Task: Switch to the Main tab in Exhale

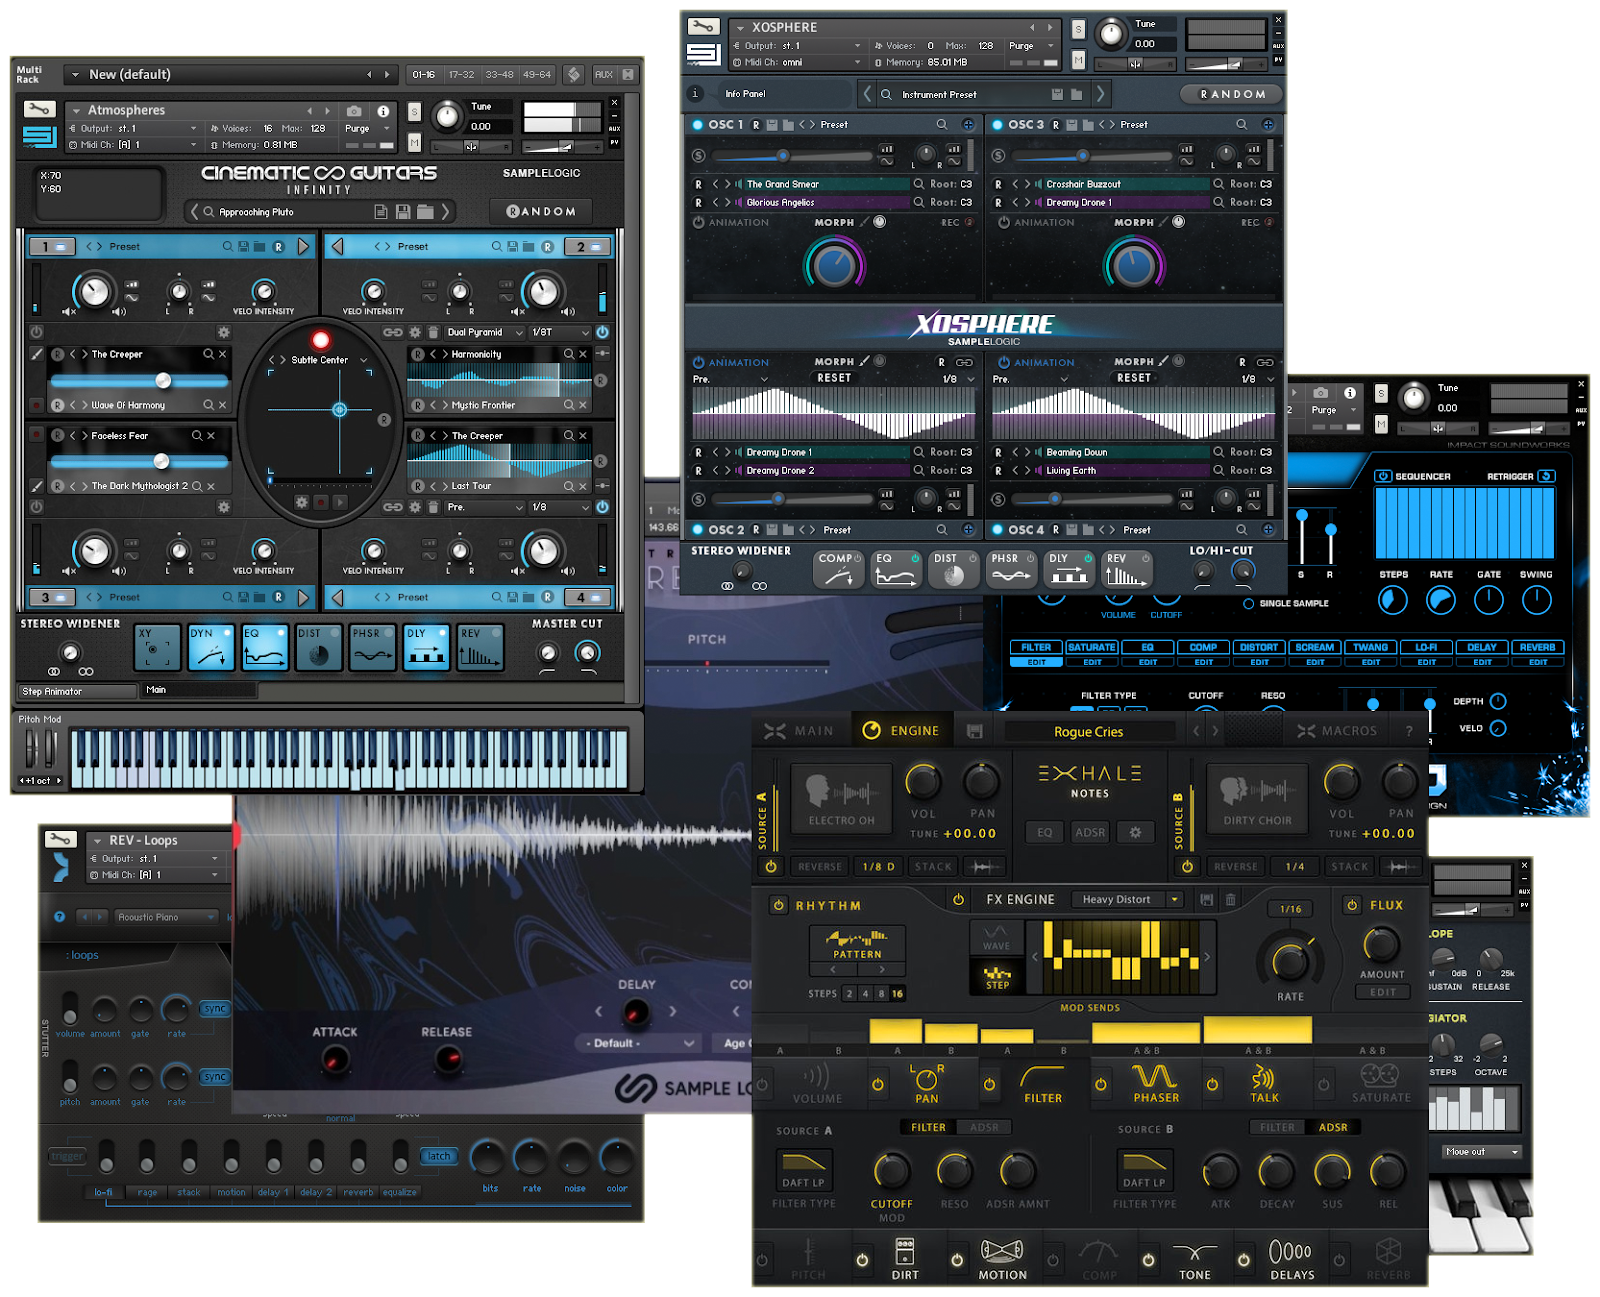Action: pos(800,731)
